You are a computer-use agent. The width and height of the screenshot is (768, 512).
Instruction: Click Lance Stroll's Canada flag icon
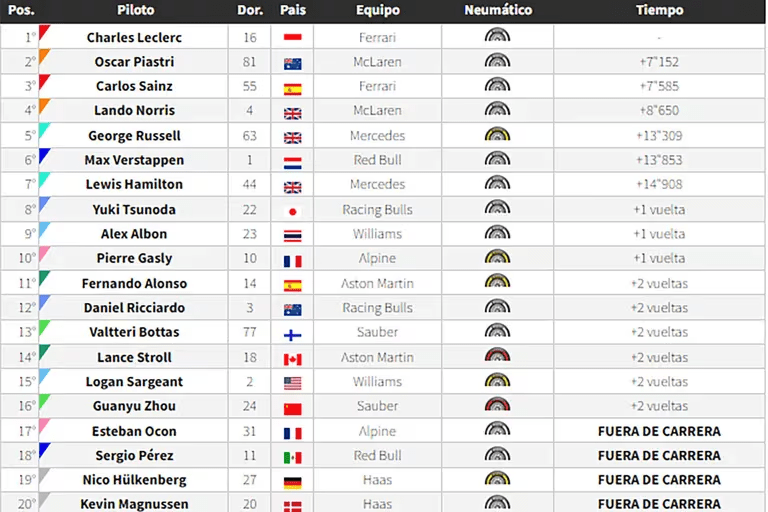pos(293,359)
